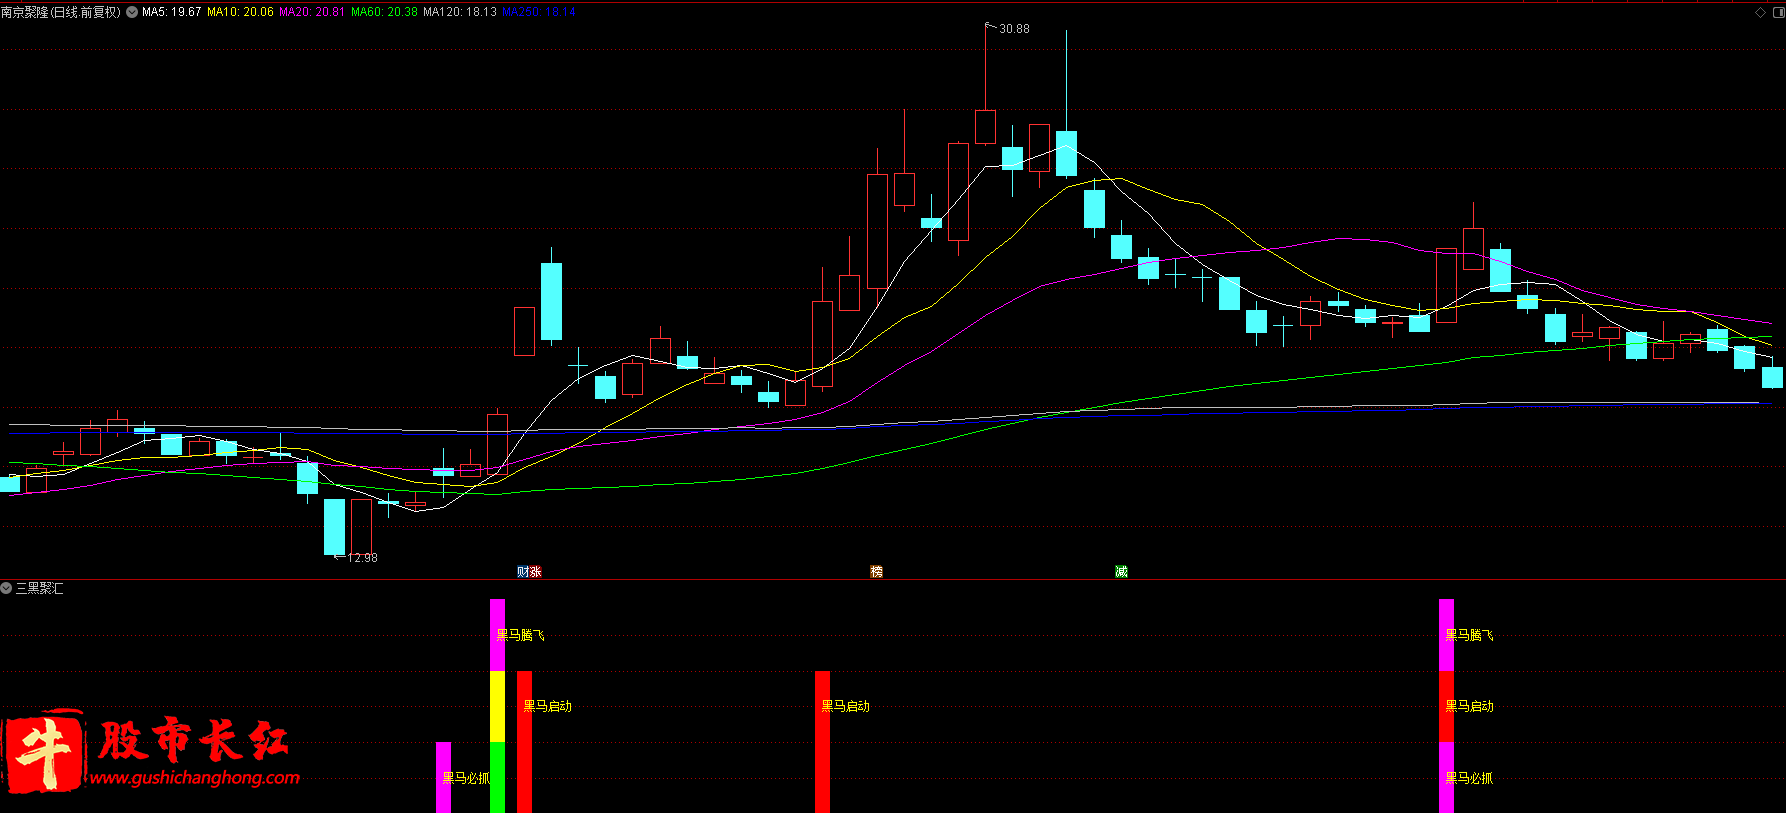Click the diamond icon at top right
The height and width of the screenshot is (813, 1786).
(x=1760, y=12)
